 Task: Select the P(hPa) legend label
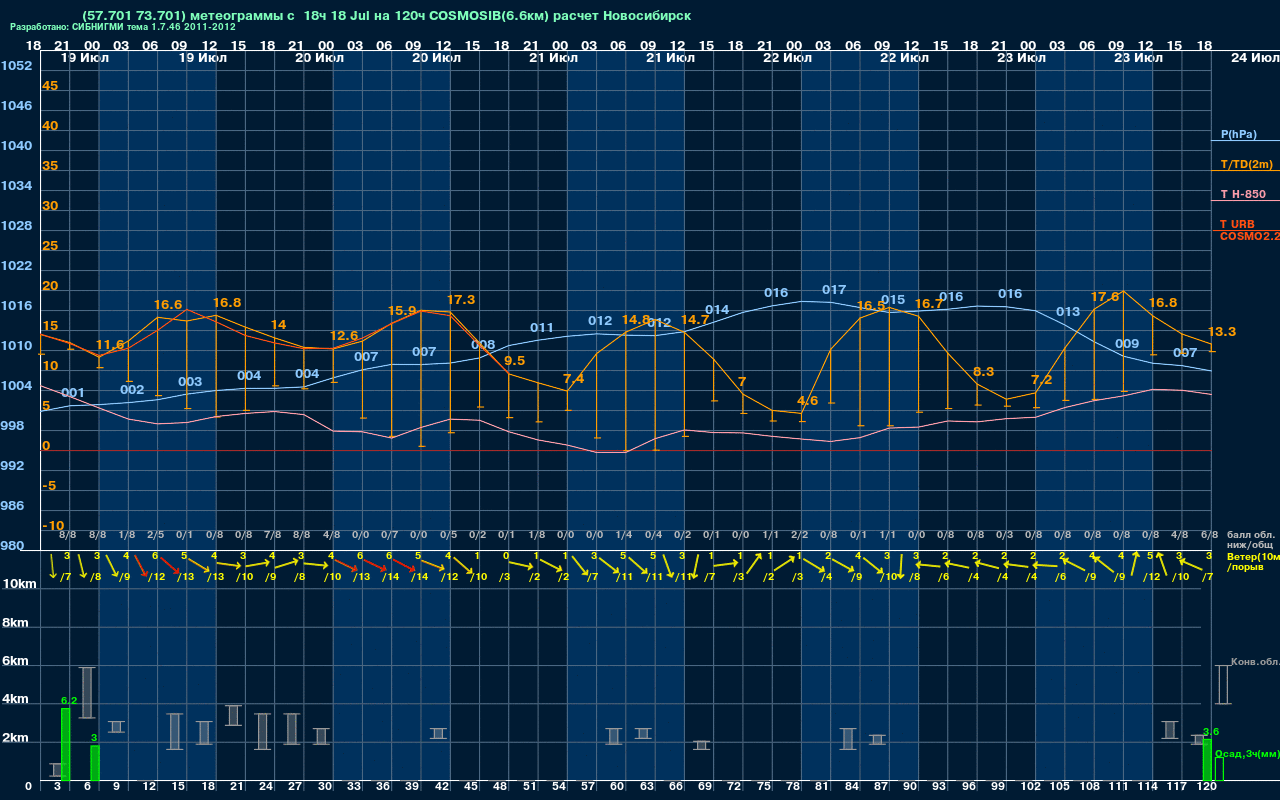(x=1239, y=134)
